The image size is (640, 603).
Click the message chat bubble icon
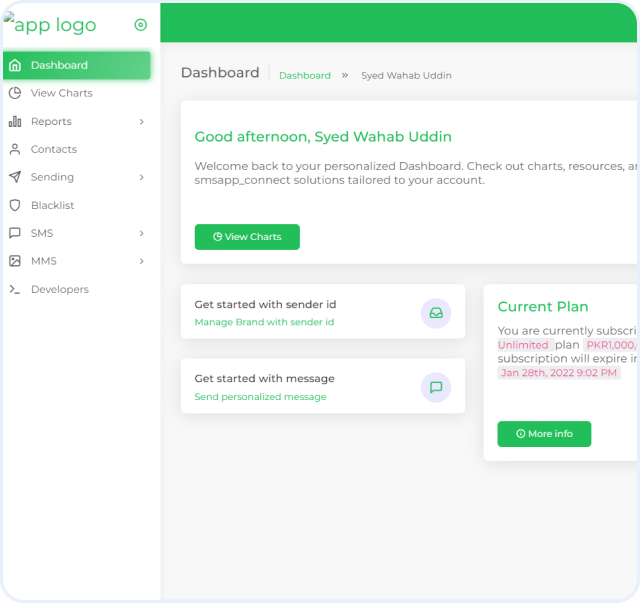coord(436,387)
